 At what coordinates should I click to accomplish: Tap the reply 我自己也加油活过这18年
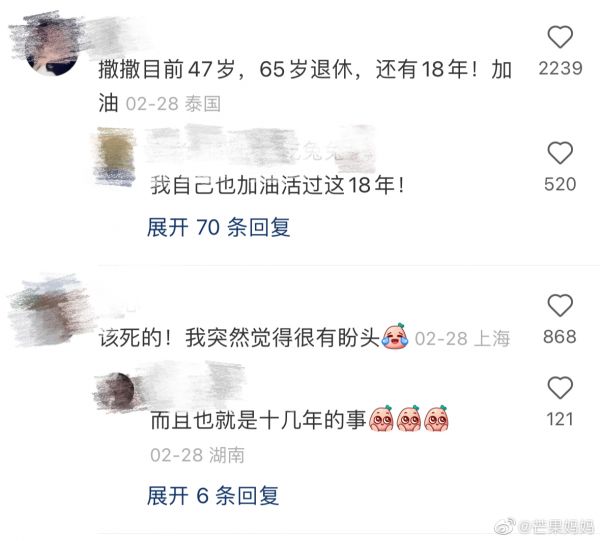pos(277,185)
